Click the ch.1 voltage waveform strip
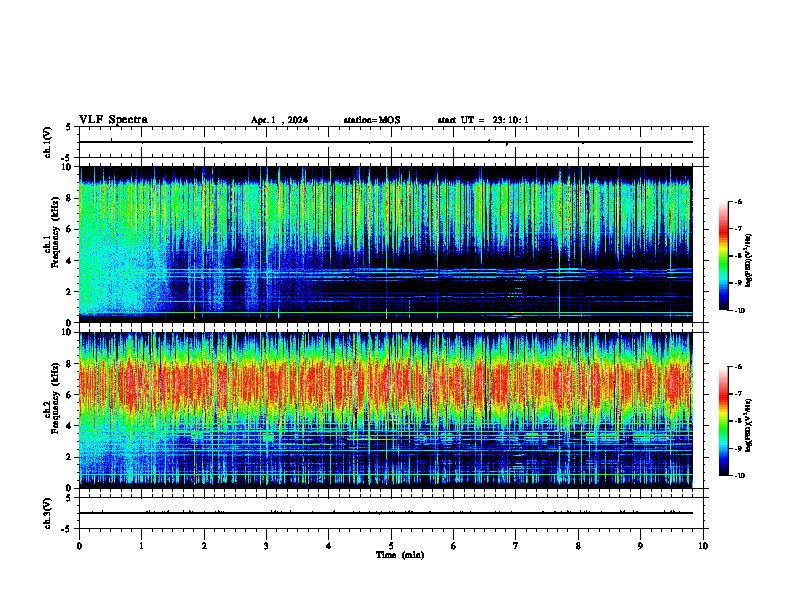Image resolution: width=792 pixels, height=612 pixels. (x=391, y=142)
